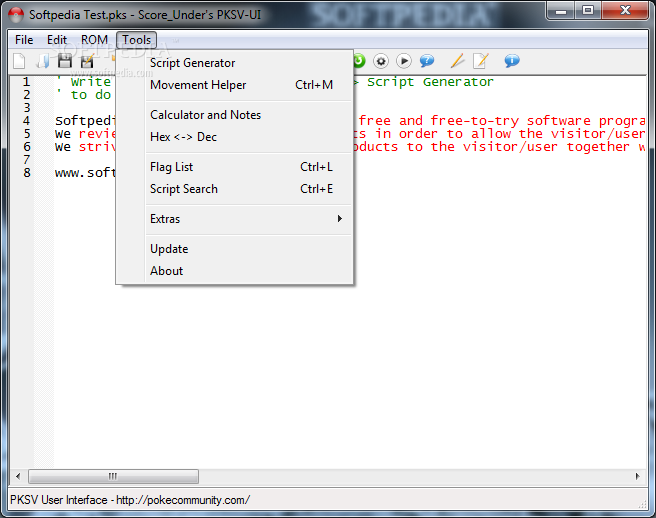Open the File menu

pyautogui.click(x=24, y=40)
